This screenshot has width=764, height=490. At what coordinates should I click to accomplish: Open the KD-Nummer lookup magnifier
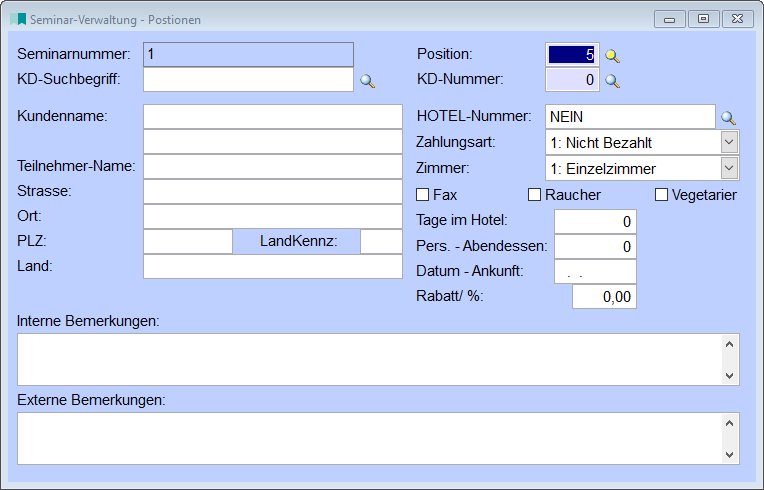[x=612, y=81]
